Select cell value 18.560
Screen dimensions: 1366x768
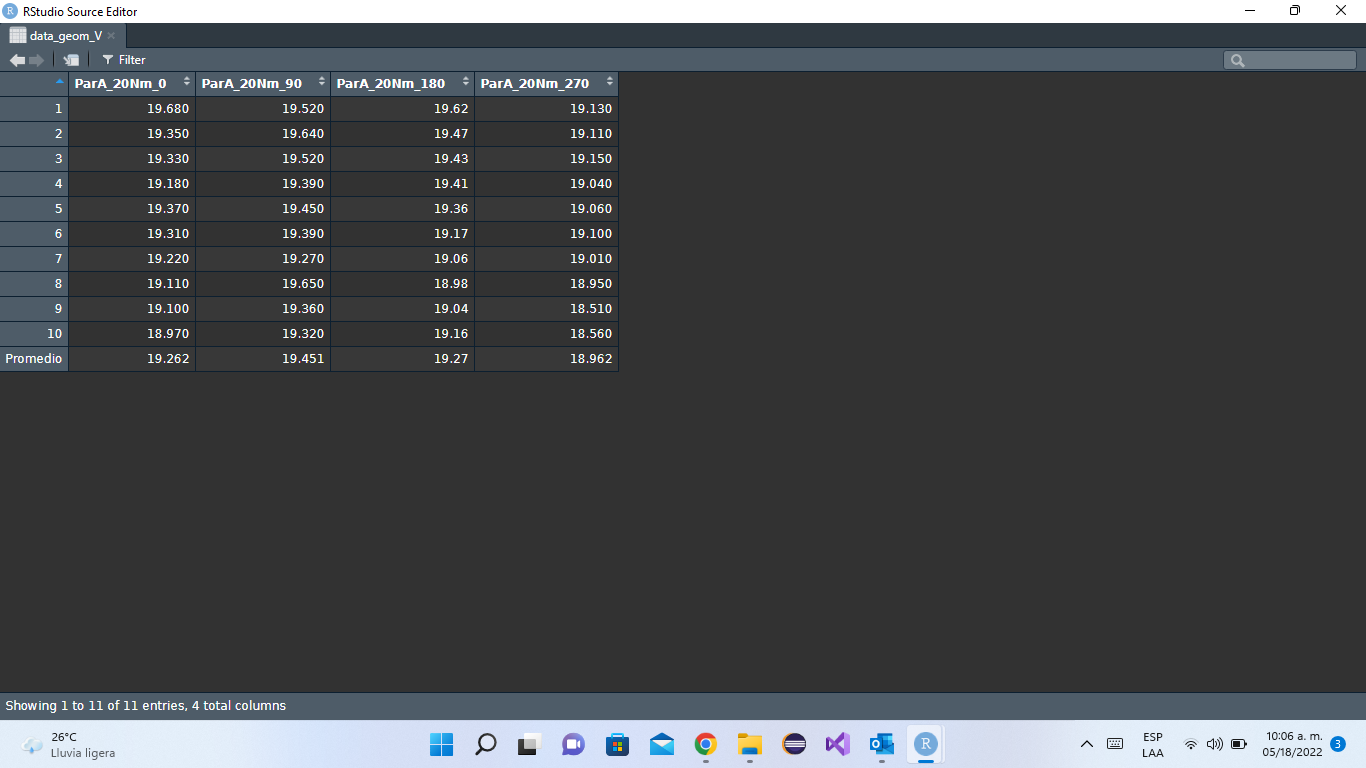(x=591, y=334)
